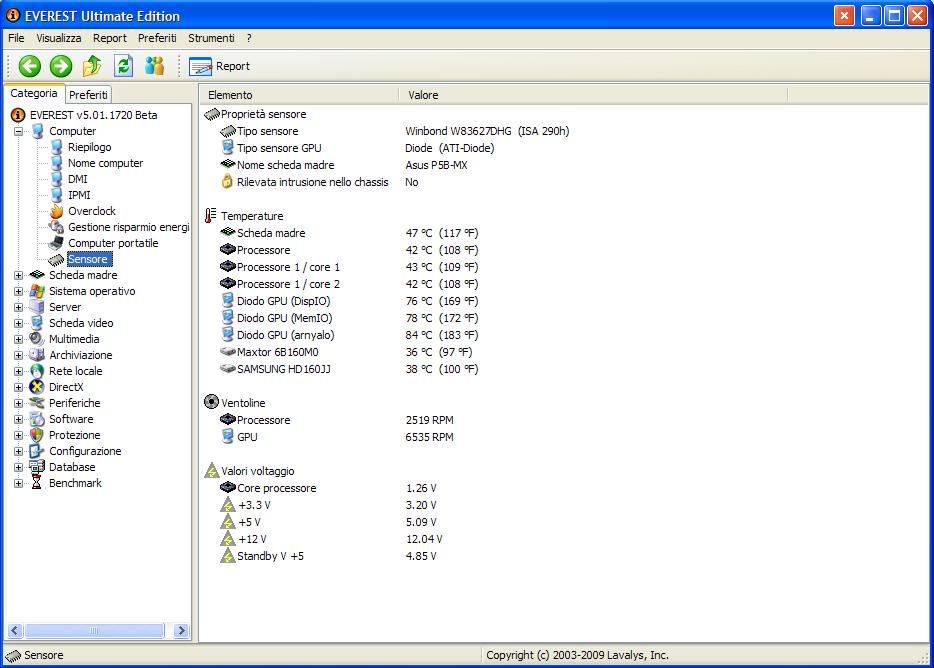The height and width of the screenshot is (668, 934).
Task: Expand the Sistema operativo tree node
Action: pos(18,291)
